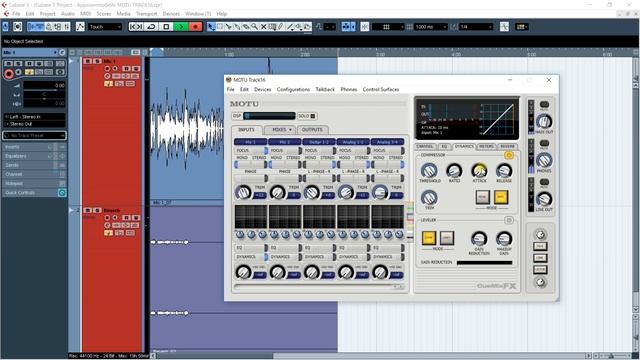
Task: Click the Compressor THRESHOLD knob
Action: pyautogui.click(x=429, y=171)
